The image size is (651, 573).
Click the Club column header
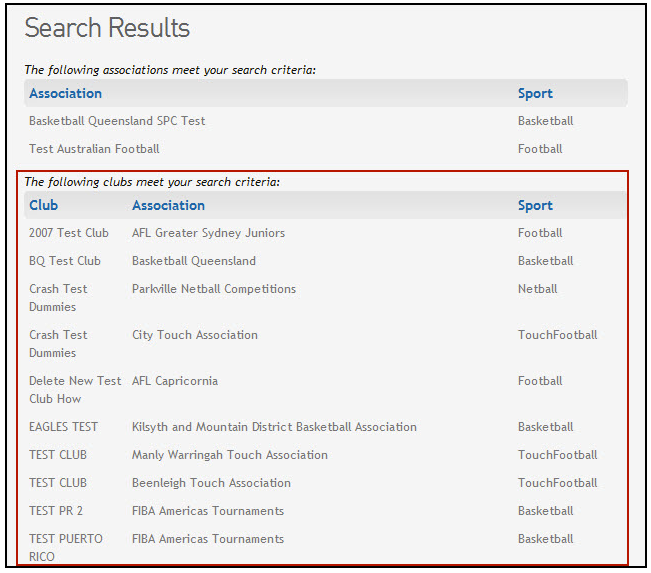tap(43, 205)
